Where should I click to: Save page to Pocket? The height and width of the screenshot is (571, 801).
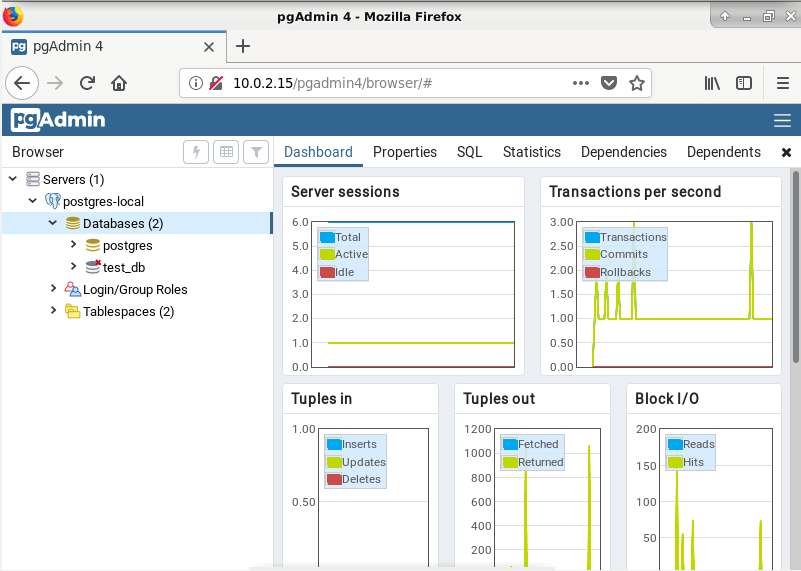coord(608,83)
